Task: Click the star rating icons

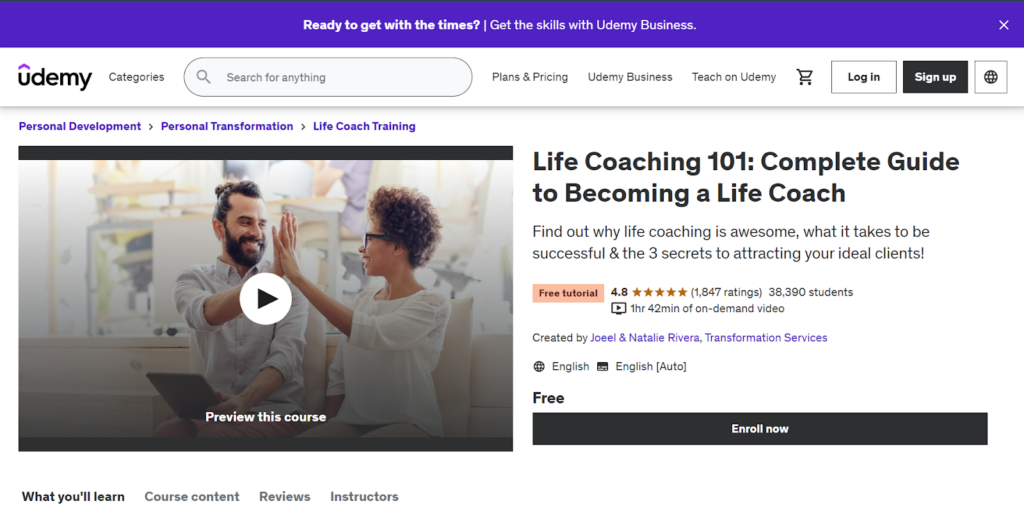Action: (659, 292)
